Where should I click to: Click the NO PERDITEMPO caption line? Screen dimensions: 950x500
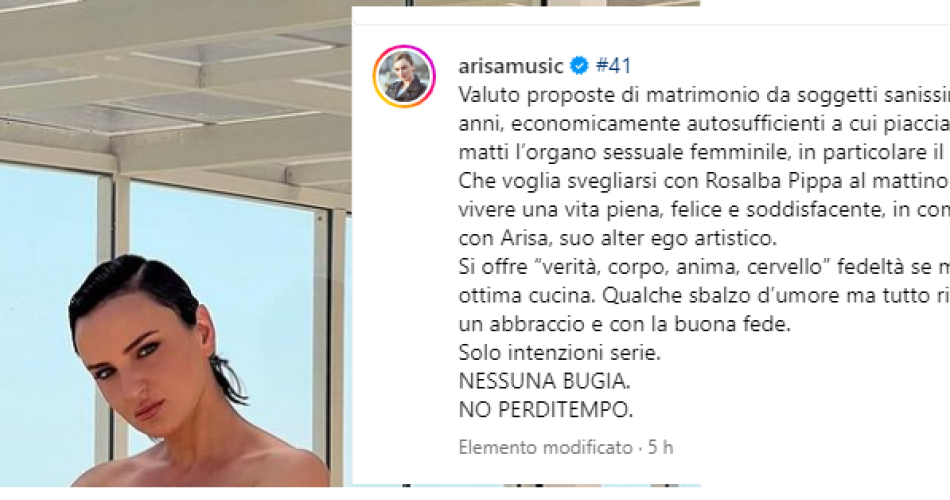546,410
